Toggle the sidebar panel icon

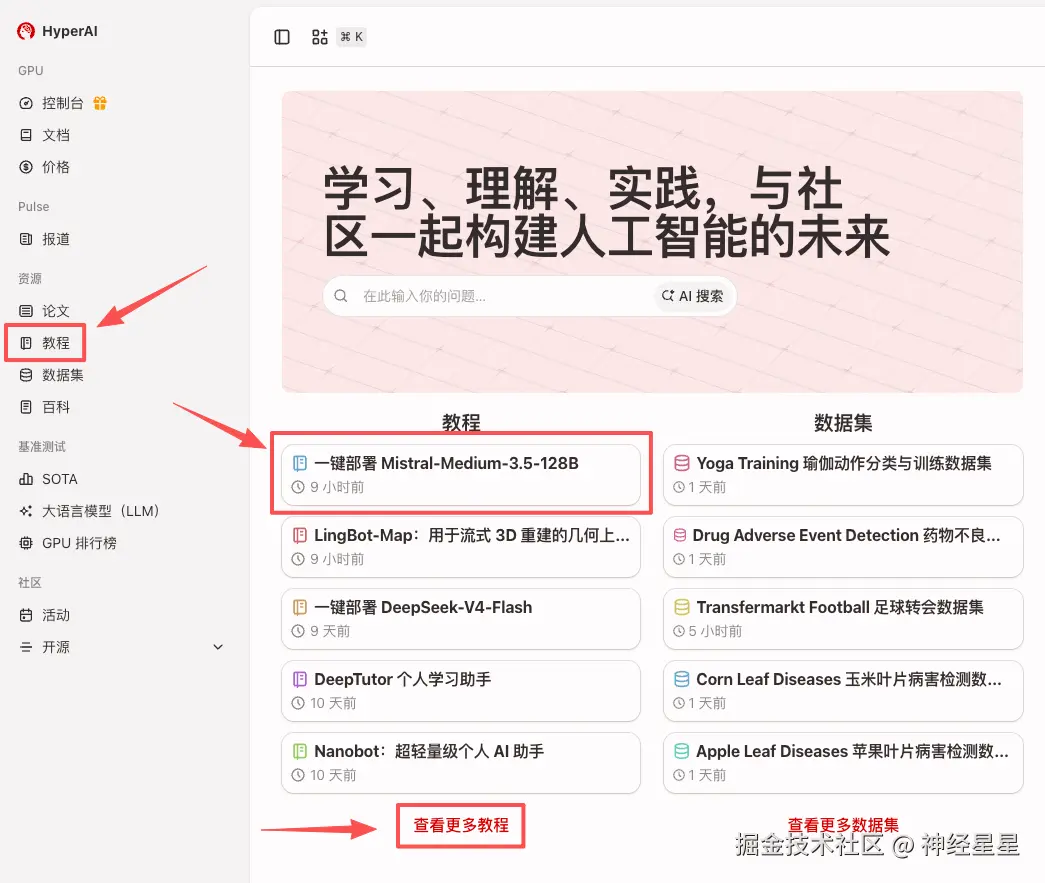coord(282,37)
